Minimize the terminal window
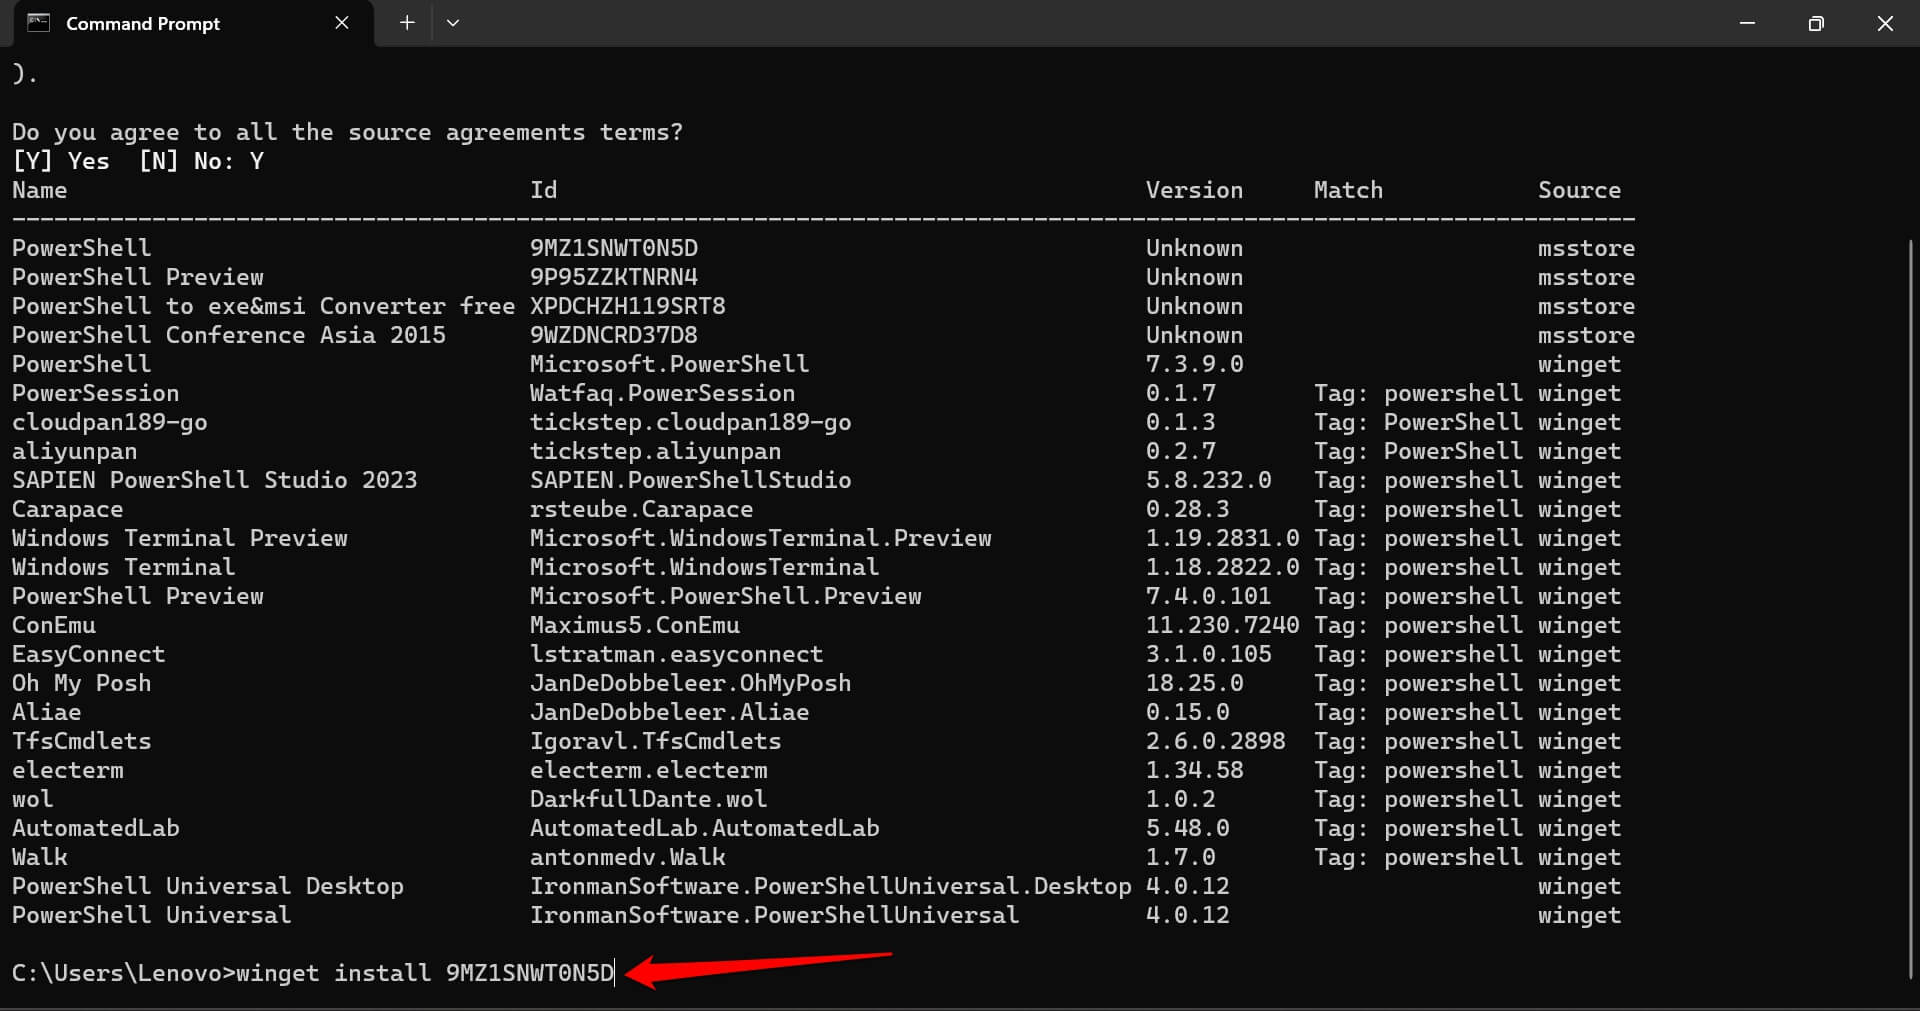1920x1011 pixels. [1746, 23]
